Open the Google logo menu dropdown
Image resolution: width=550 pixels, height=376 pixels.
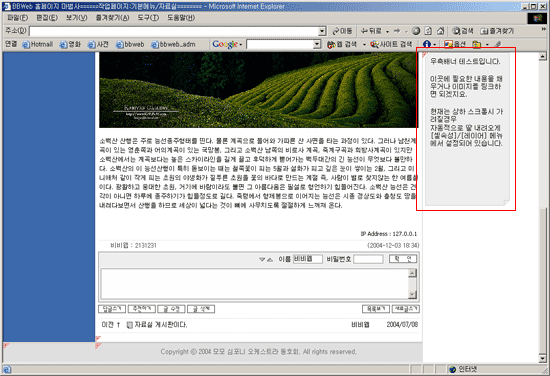(227, 45)
